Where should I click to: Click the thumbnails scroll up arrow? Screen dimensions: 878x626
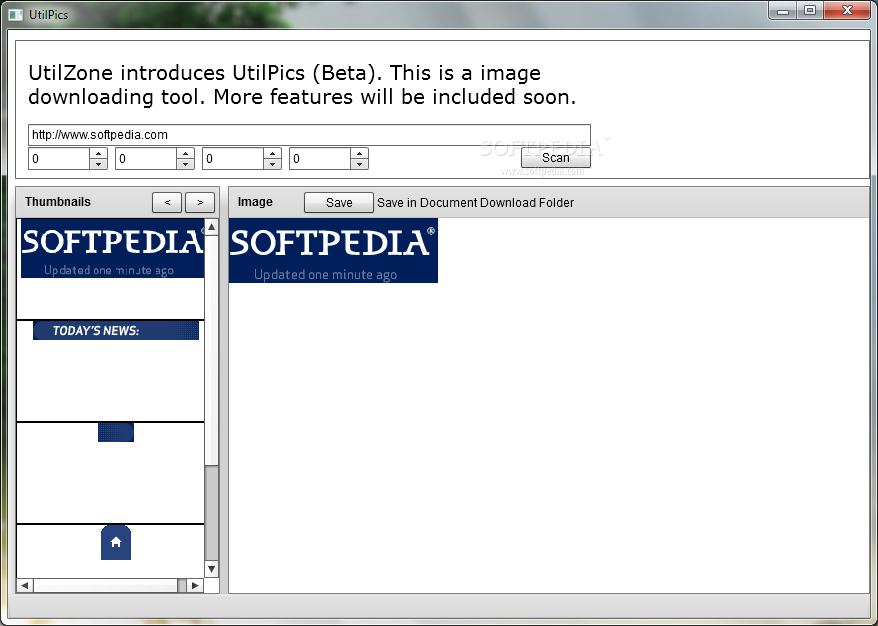211,227
